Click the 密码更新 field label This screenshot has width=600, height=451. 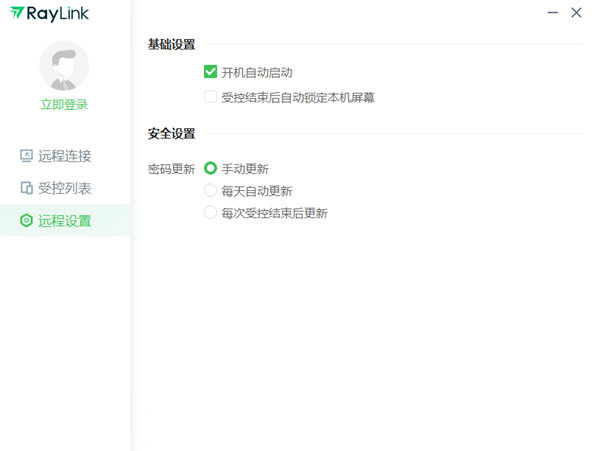171,168
